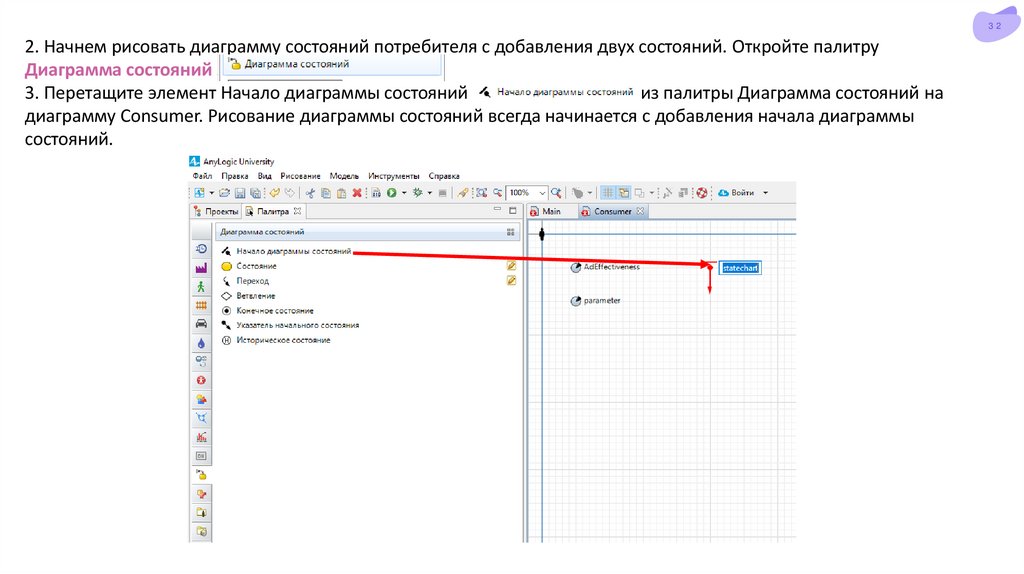The image size is (1024, 574).
Task: Open the Fluid library water-drop icon
Action: pos(201,343)
